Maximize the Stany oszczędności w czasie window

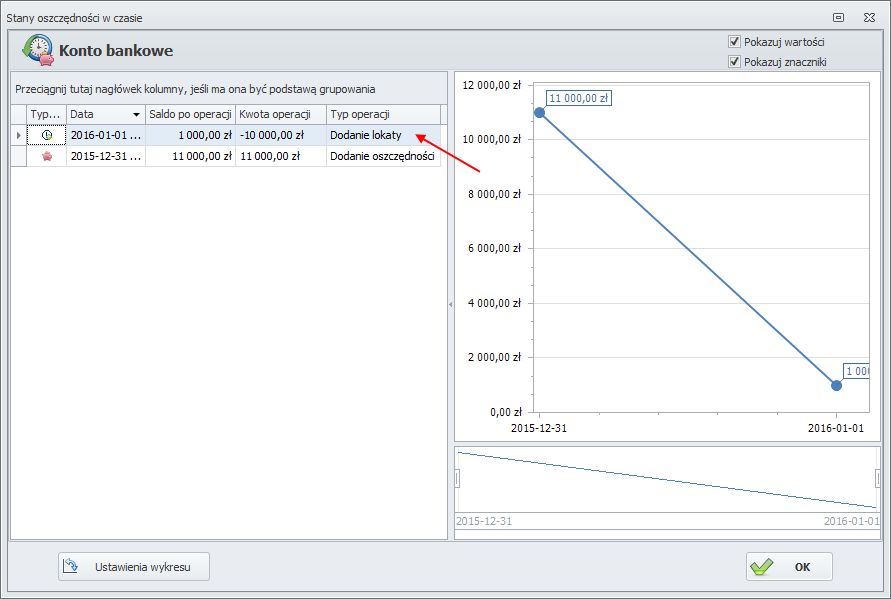coord(838,17)
